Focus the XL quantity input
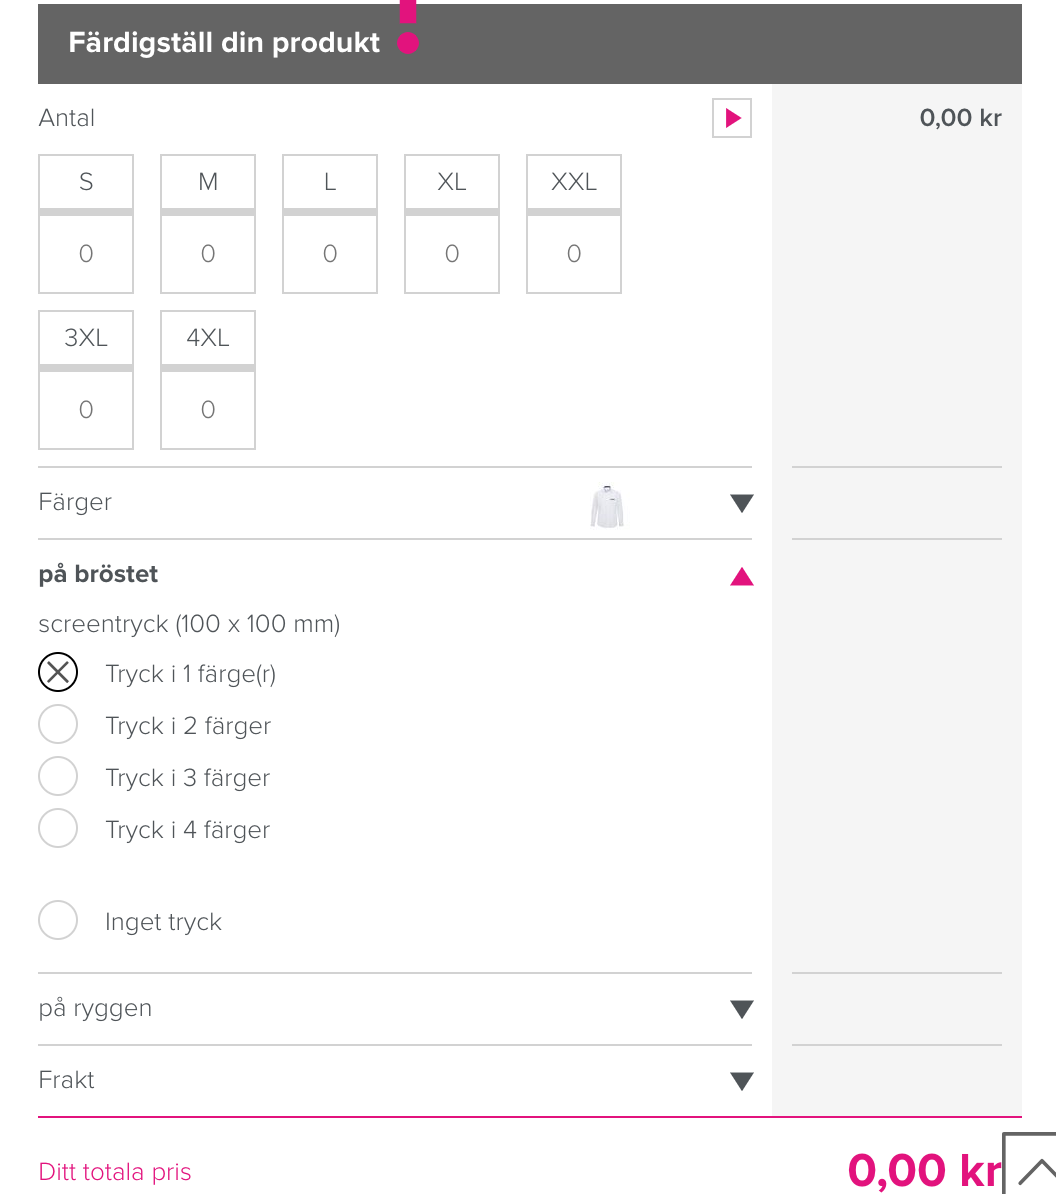This screenshot has height=1194, width=1056. [x=452, y=254]
